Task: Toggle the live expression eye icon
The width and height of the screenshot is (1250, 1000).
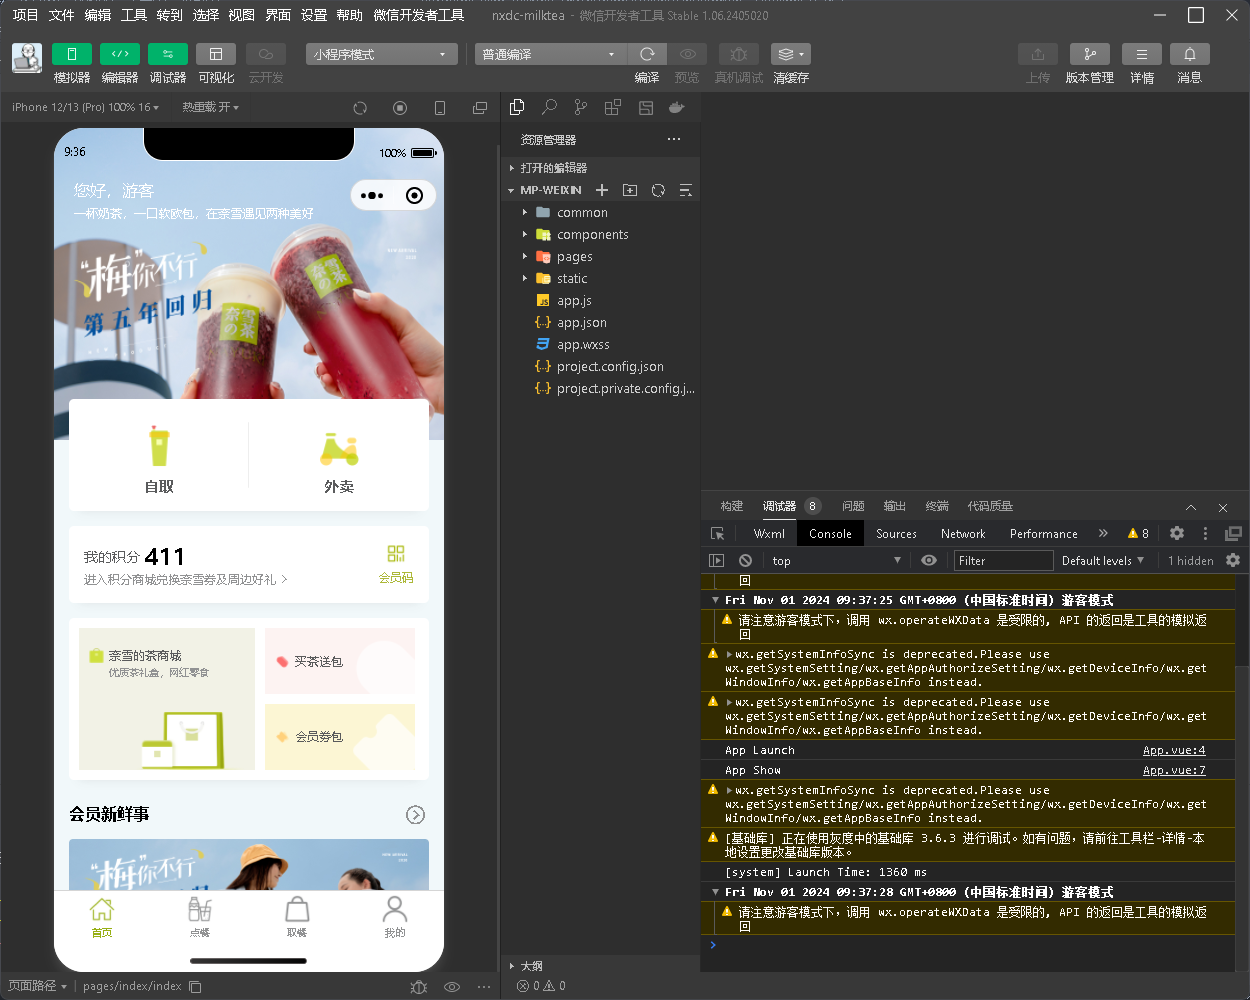Action: [929, 561]
